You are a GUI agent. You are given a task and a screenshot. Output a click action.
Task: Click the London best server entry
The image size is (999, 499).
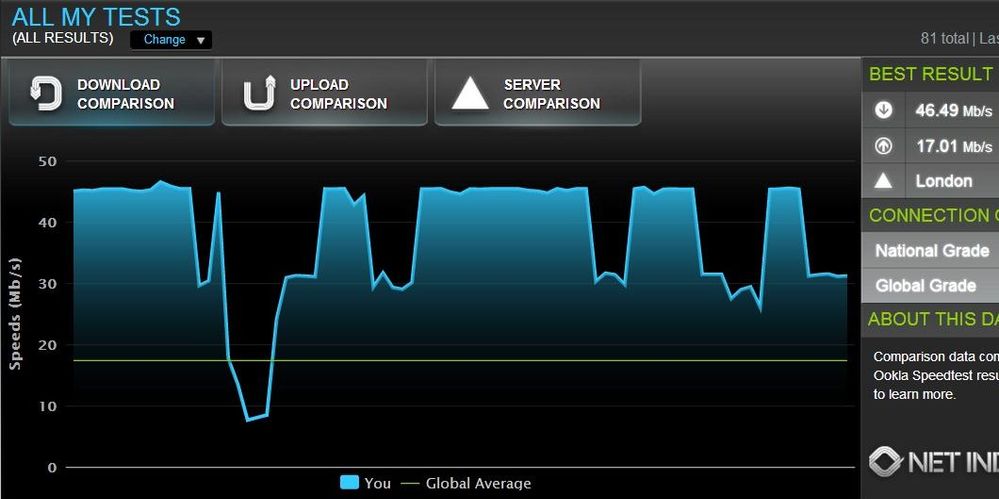(944, 181)
